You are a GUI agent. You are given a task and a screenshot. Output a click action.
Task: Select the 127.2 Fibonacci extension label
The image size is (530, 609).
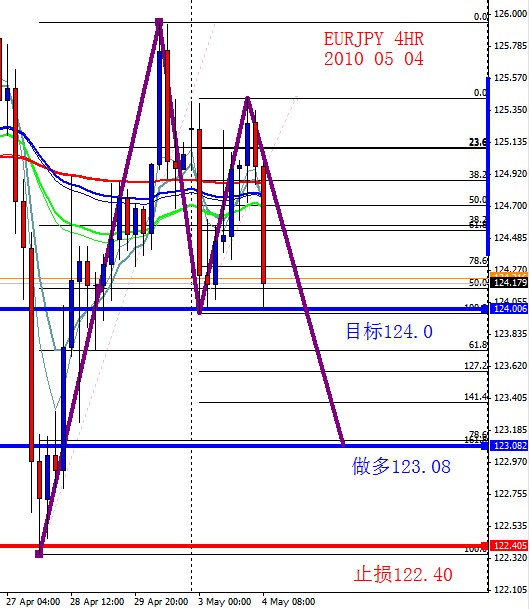[476, 365]
